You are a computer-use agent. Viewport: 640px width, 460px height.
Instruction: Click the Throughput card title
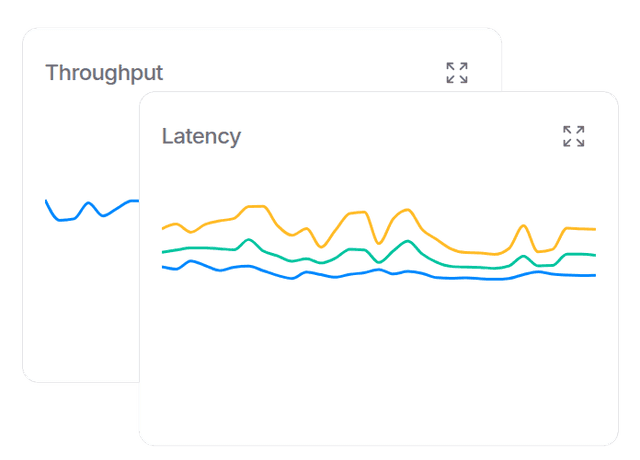(104, 72)
